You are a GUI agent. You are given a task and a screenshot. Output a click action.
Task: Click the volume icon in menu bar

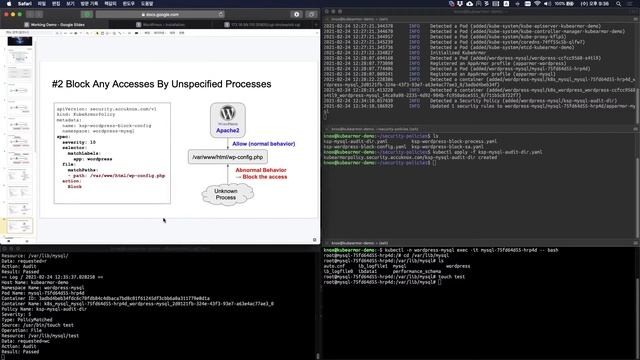point(547,4)
